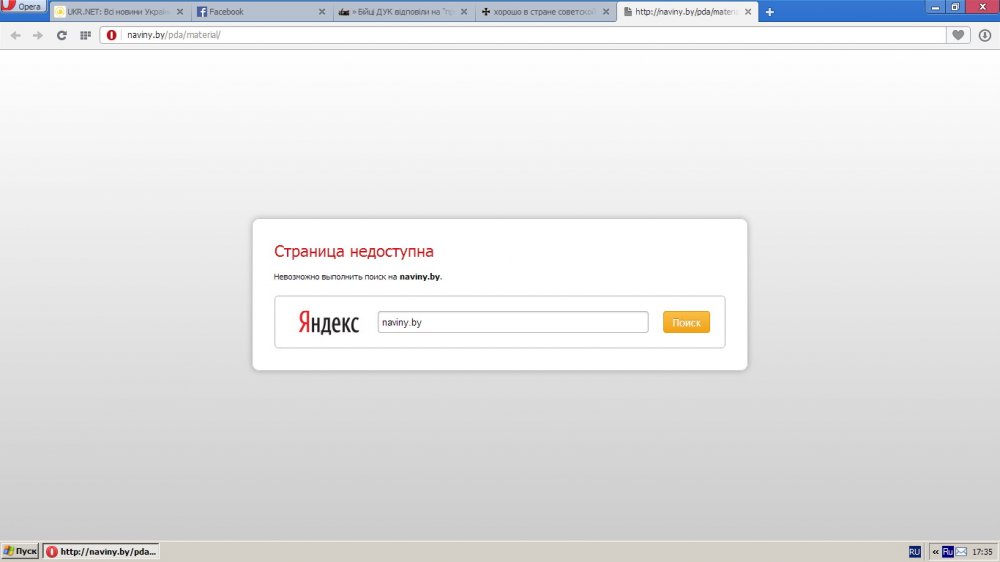This screenshot has height=562, width=1000.
Task: Expand hidden tray icons chevron
Action: click(x=936, y=552)
